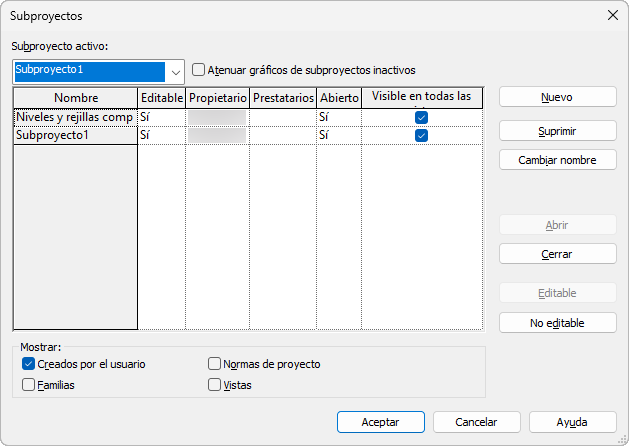Open the Subproyecto activo dropdown
This screenshot has height=446, width=629.
176,71
